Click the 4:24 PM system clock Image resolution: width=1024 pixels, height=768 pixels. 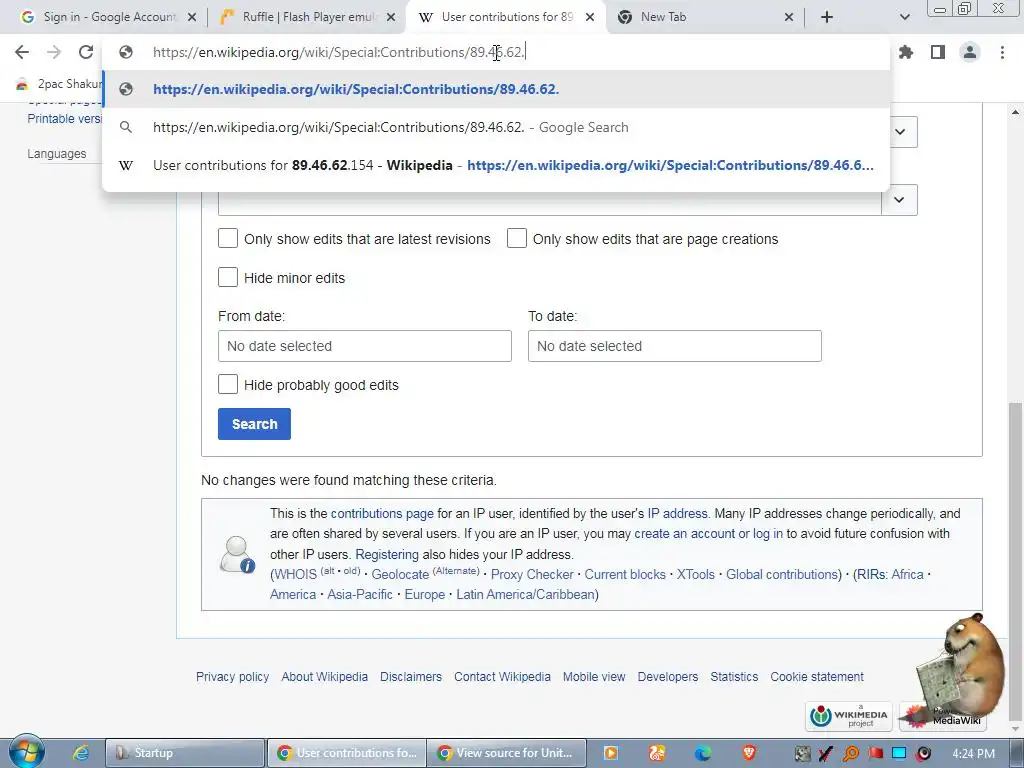(973, 754)
